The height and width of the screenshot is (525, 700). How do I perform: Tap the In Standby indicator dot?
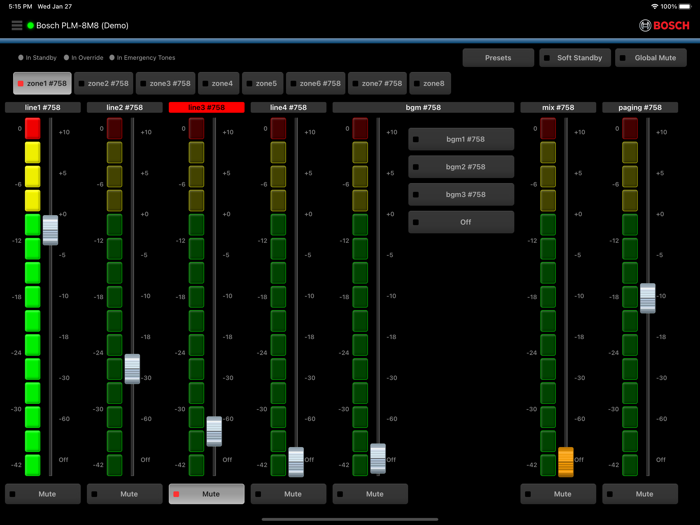[21, 58]
